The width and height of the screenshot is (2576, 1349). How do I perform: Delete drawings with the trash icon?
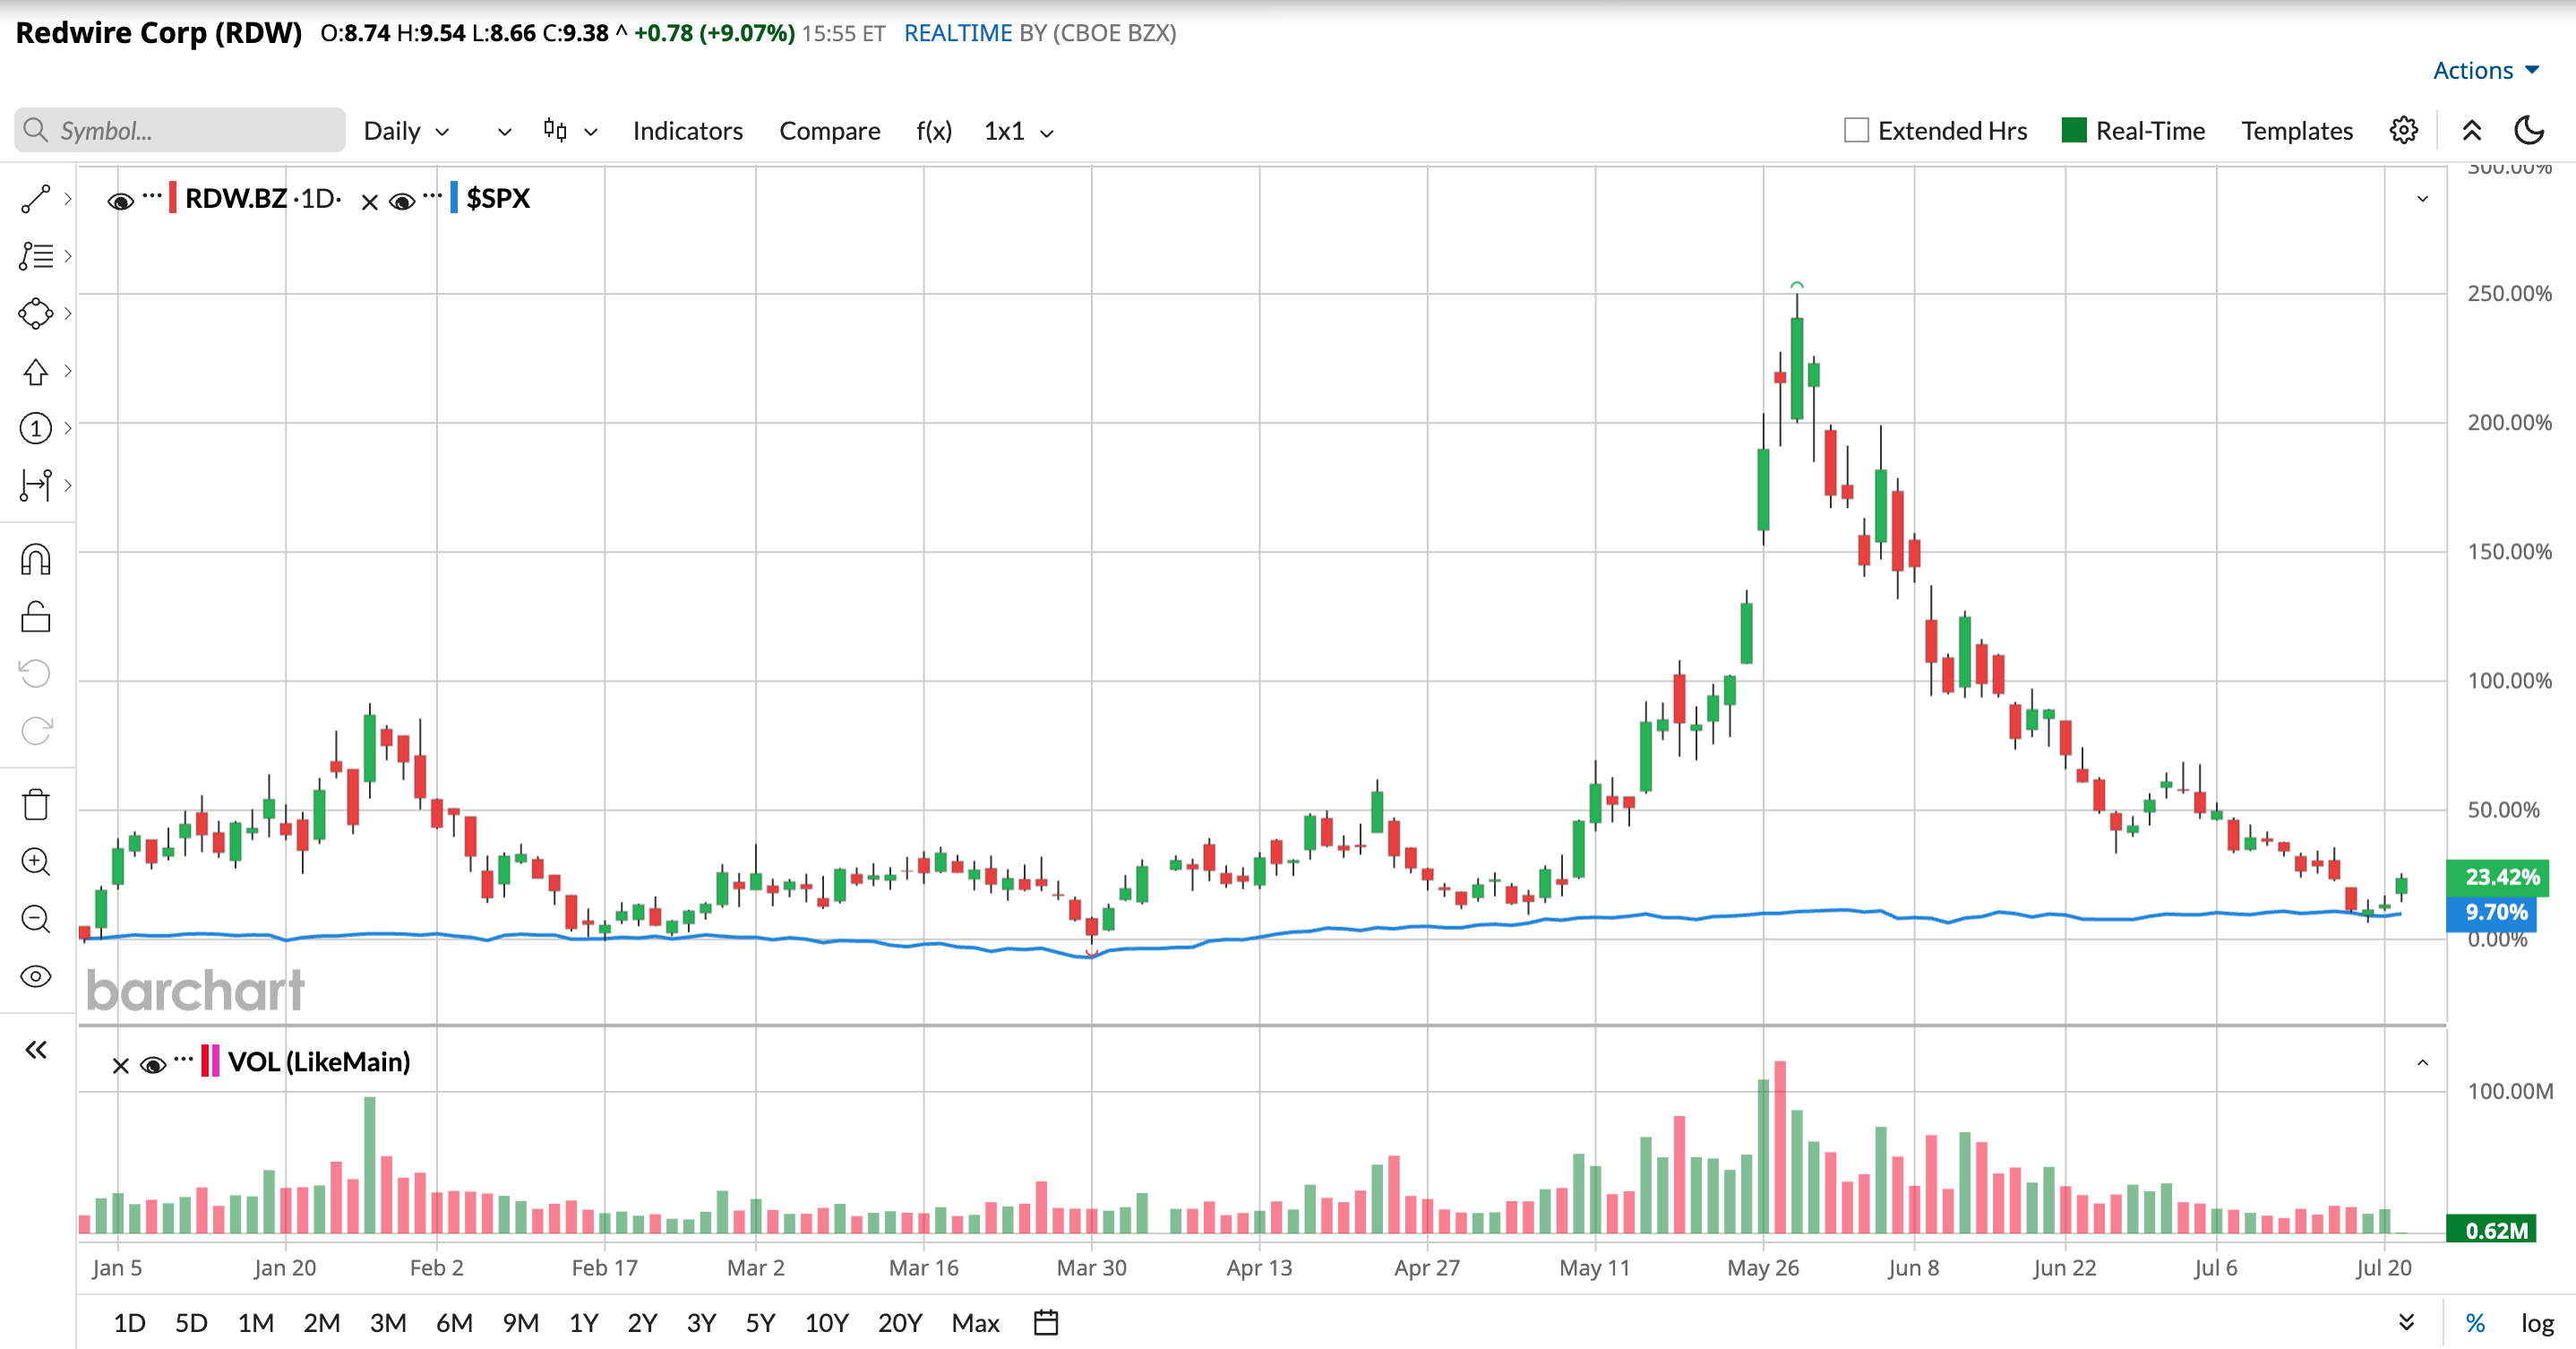(35, 804)
